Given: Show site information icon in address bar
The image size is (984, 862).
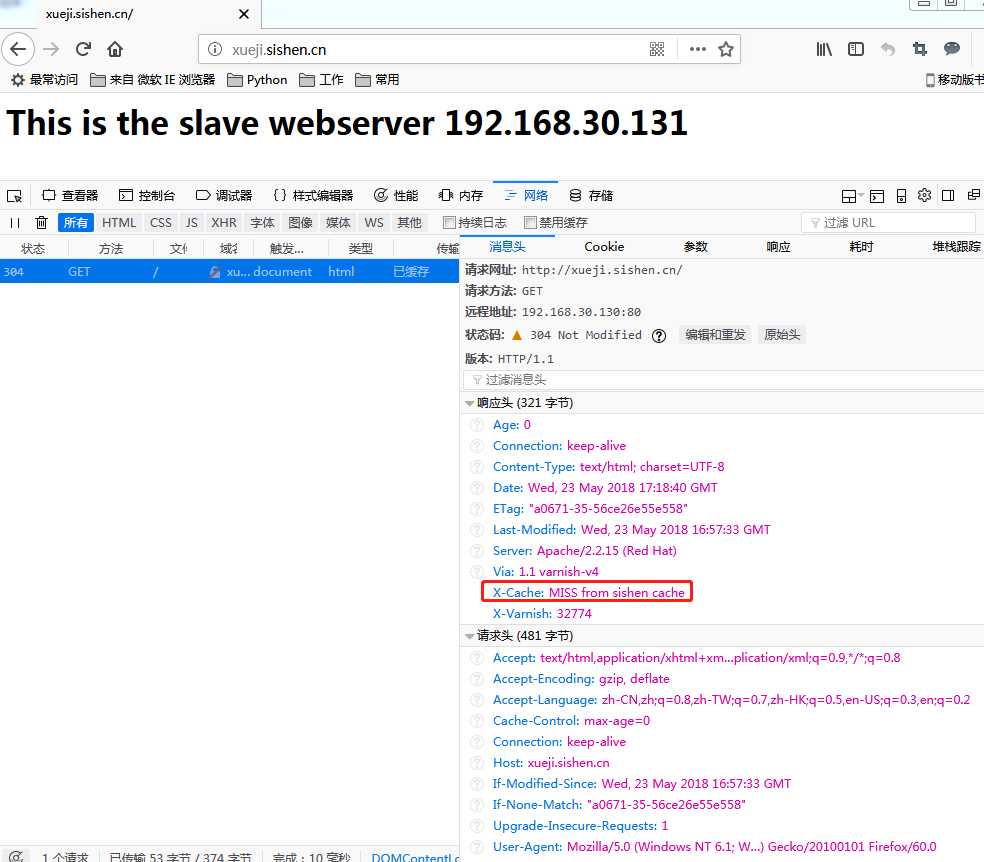Looking at the screenshot, I should pos(215,49).
